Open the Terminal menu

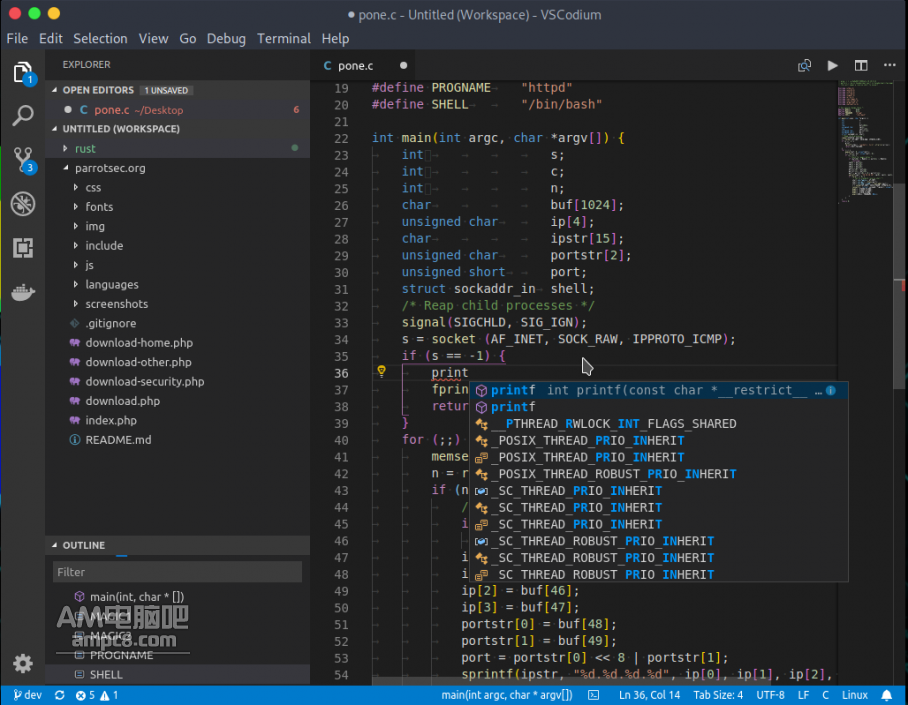coord(284,38)
